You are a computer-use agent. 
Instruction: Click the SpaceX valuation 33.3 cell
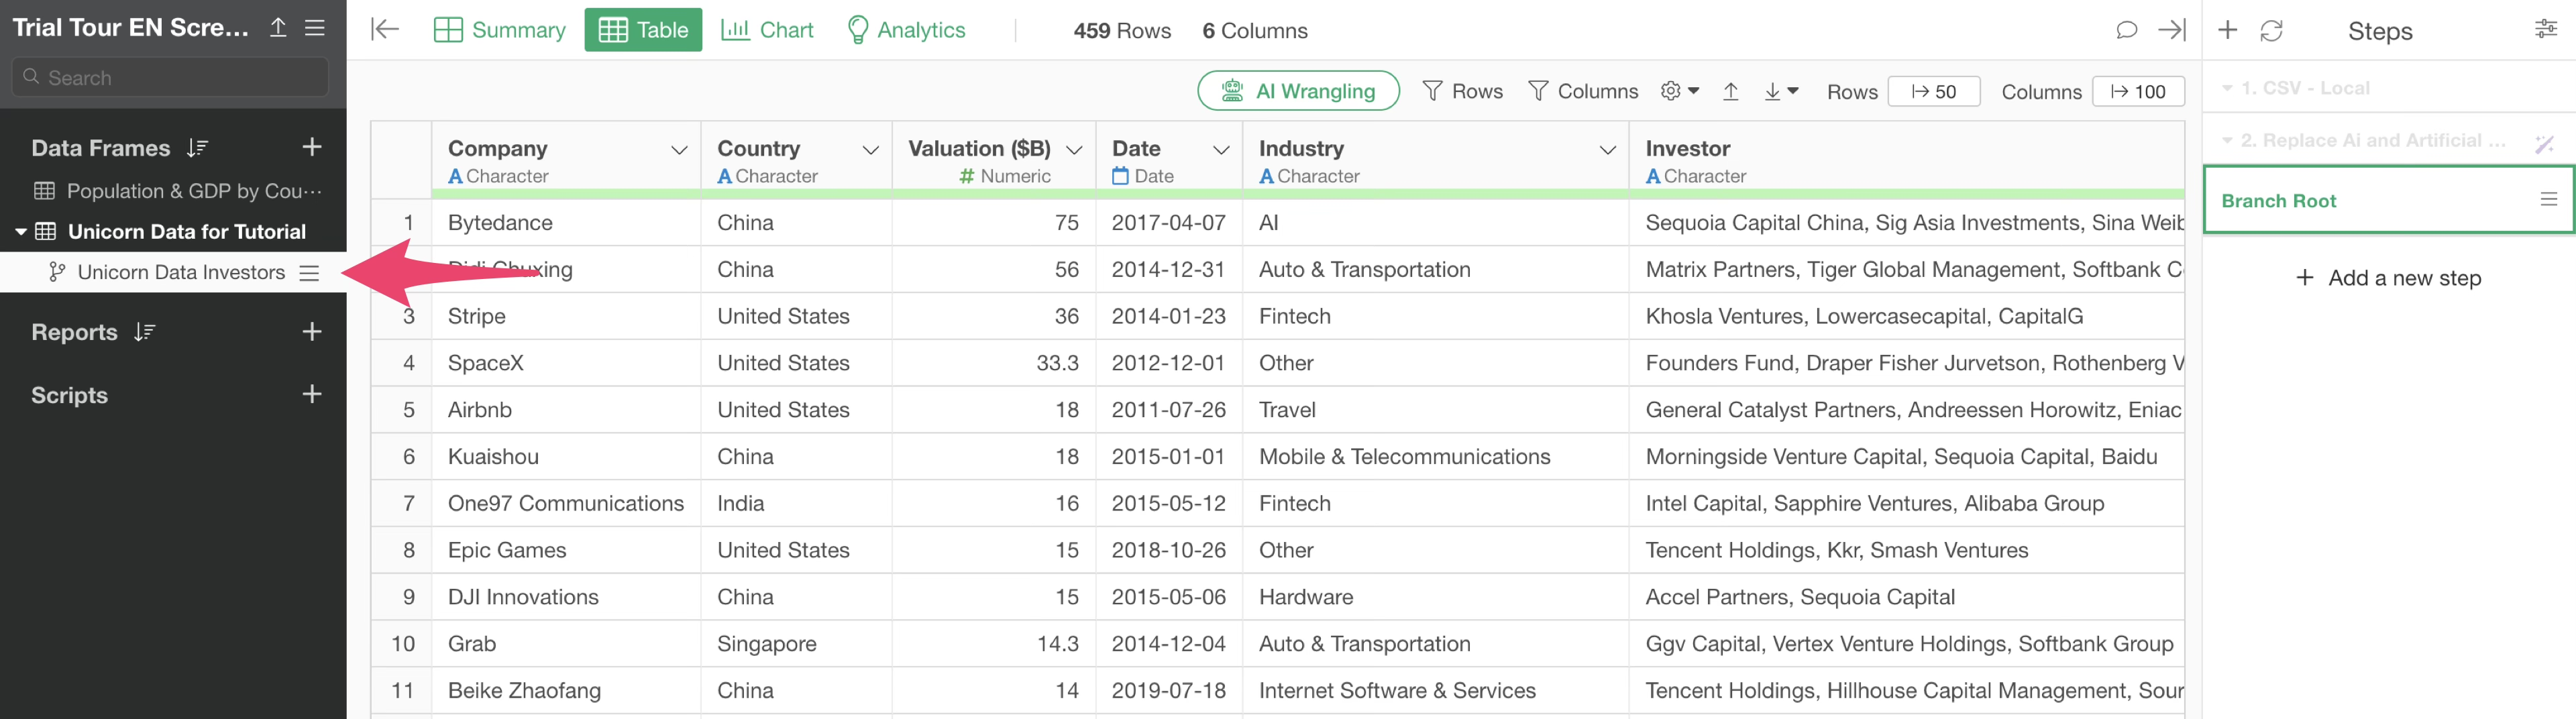coord(994,363)
